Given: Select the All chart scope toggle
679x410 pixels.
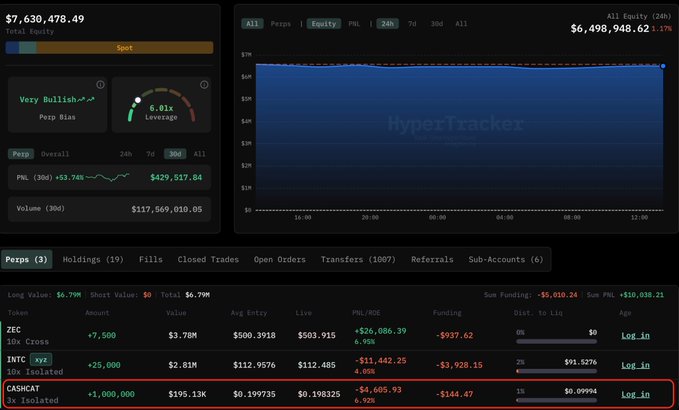Looking at the screenshot, I should pyautogui.click(x=252, y=24).
